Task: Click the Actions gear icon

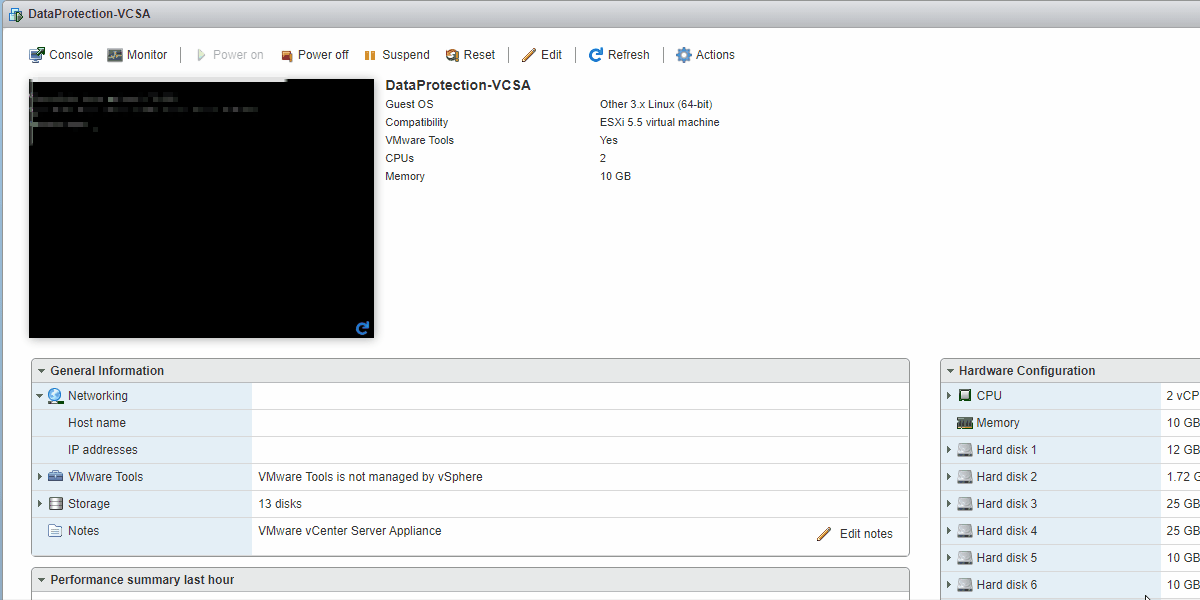Action: tap(684, 55)
